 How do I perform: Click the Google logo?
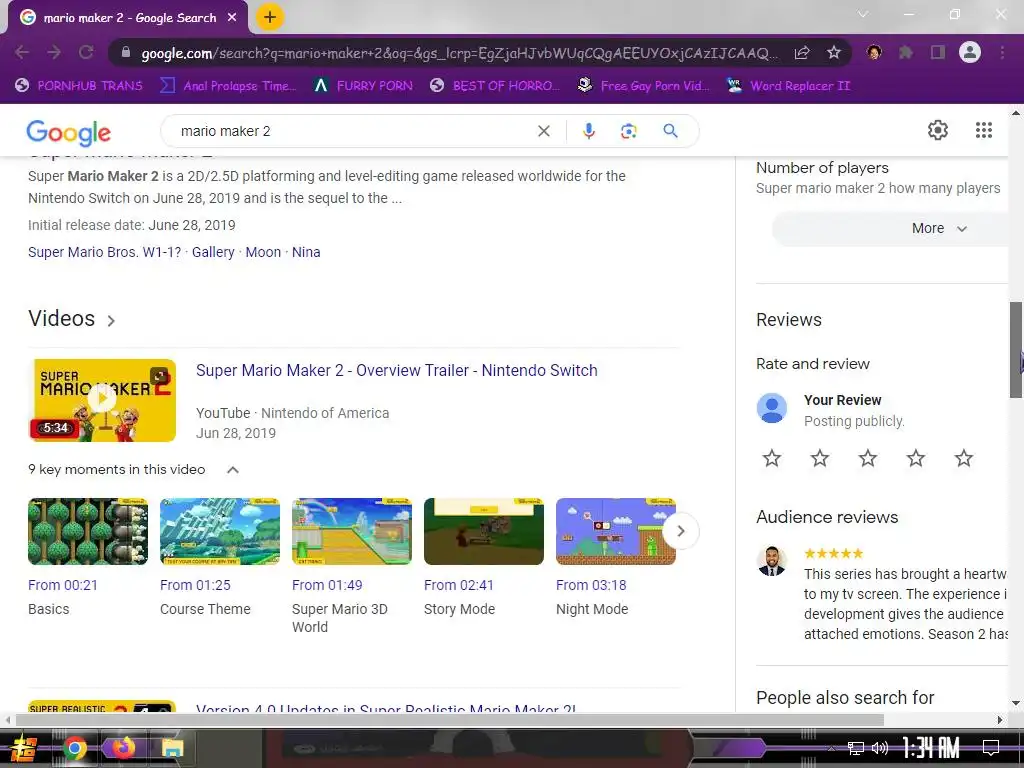(x=69, y=133)
